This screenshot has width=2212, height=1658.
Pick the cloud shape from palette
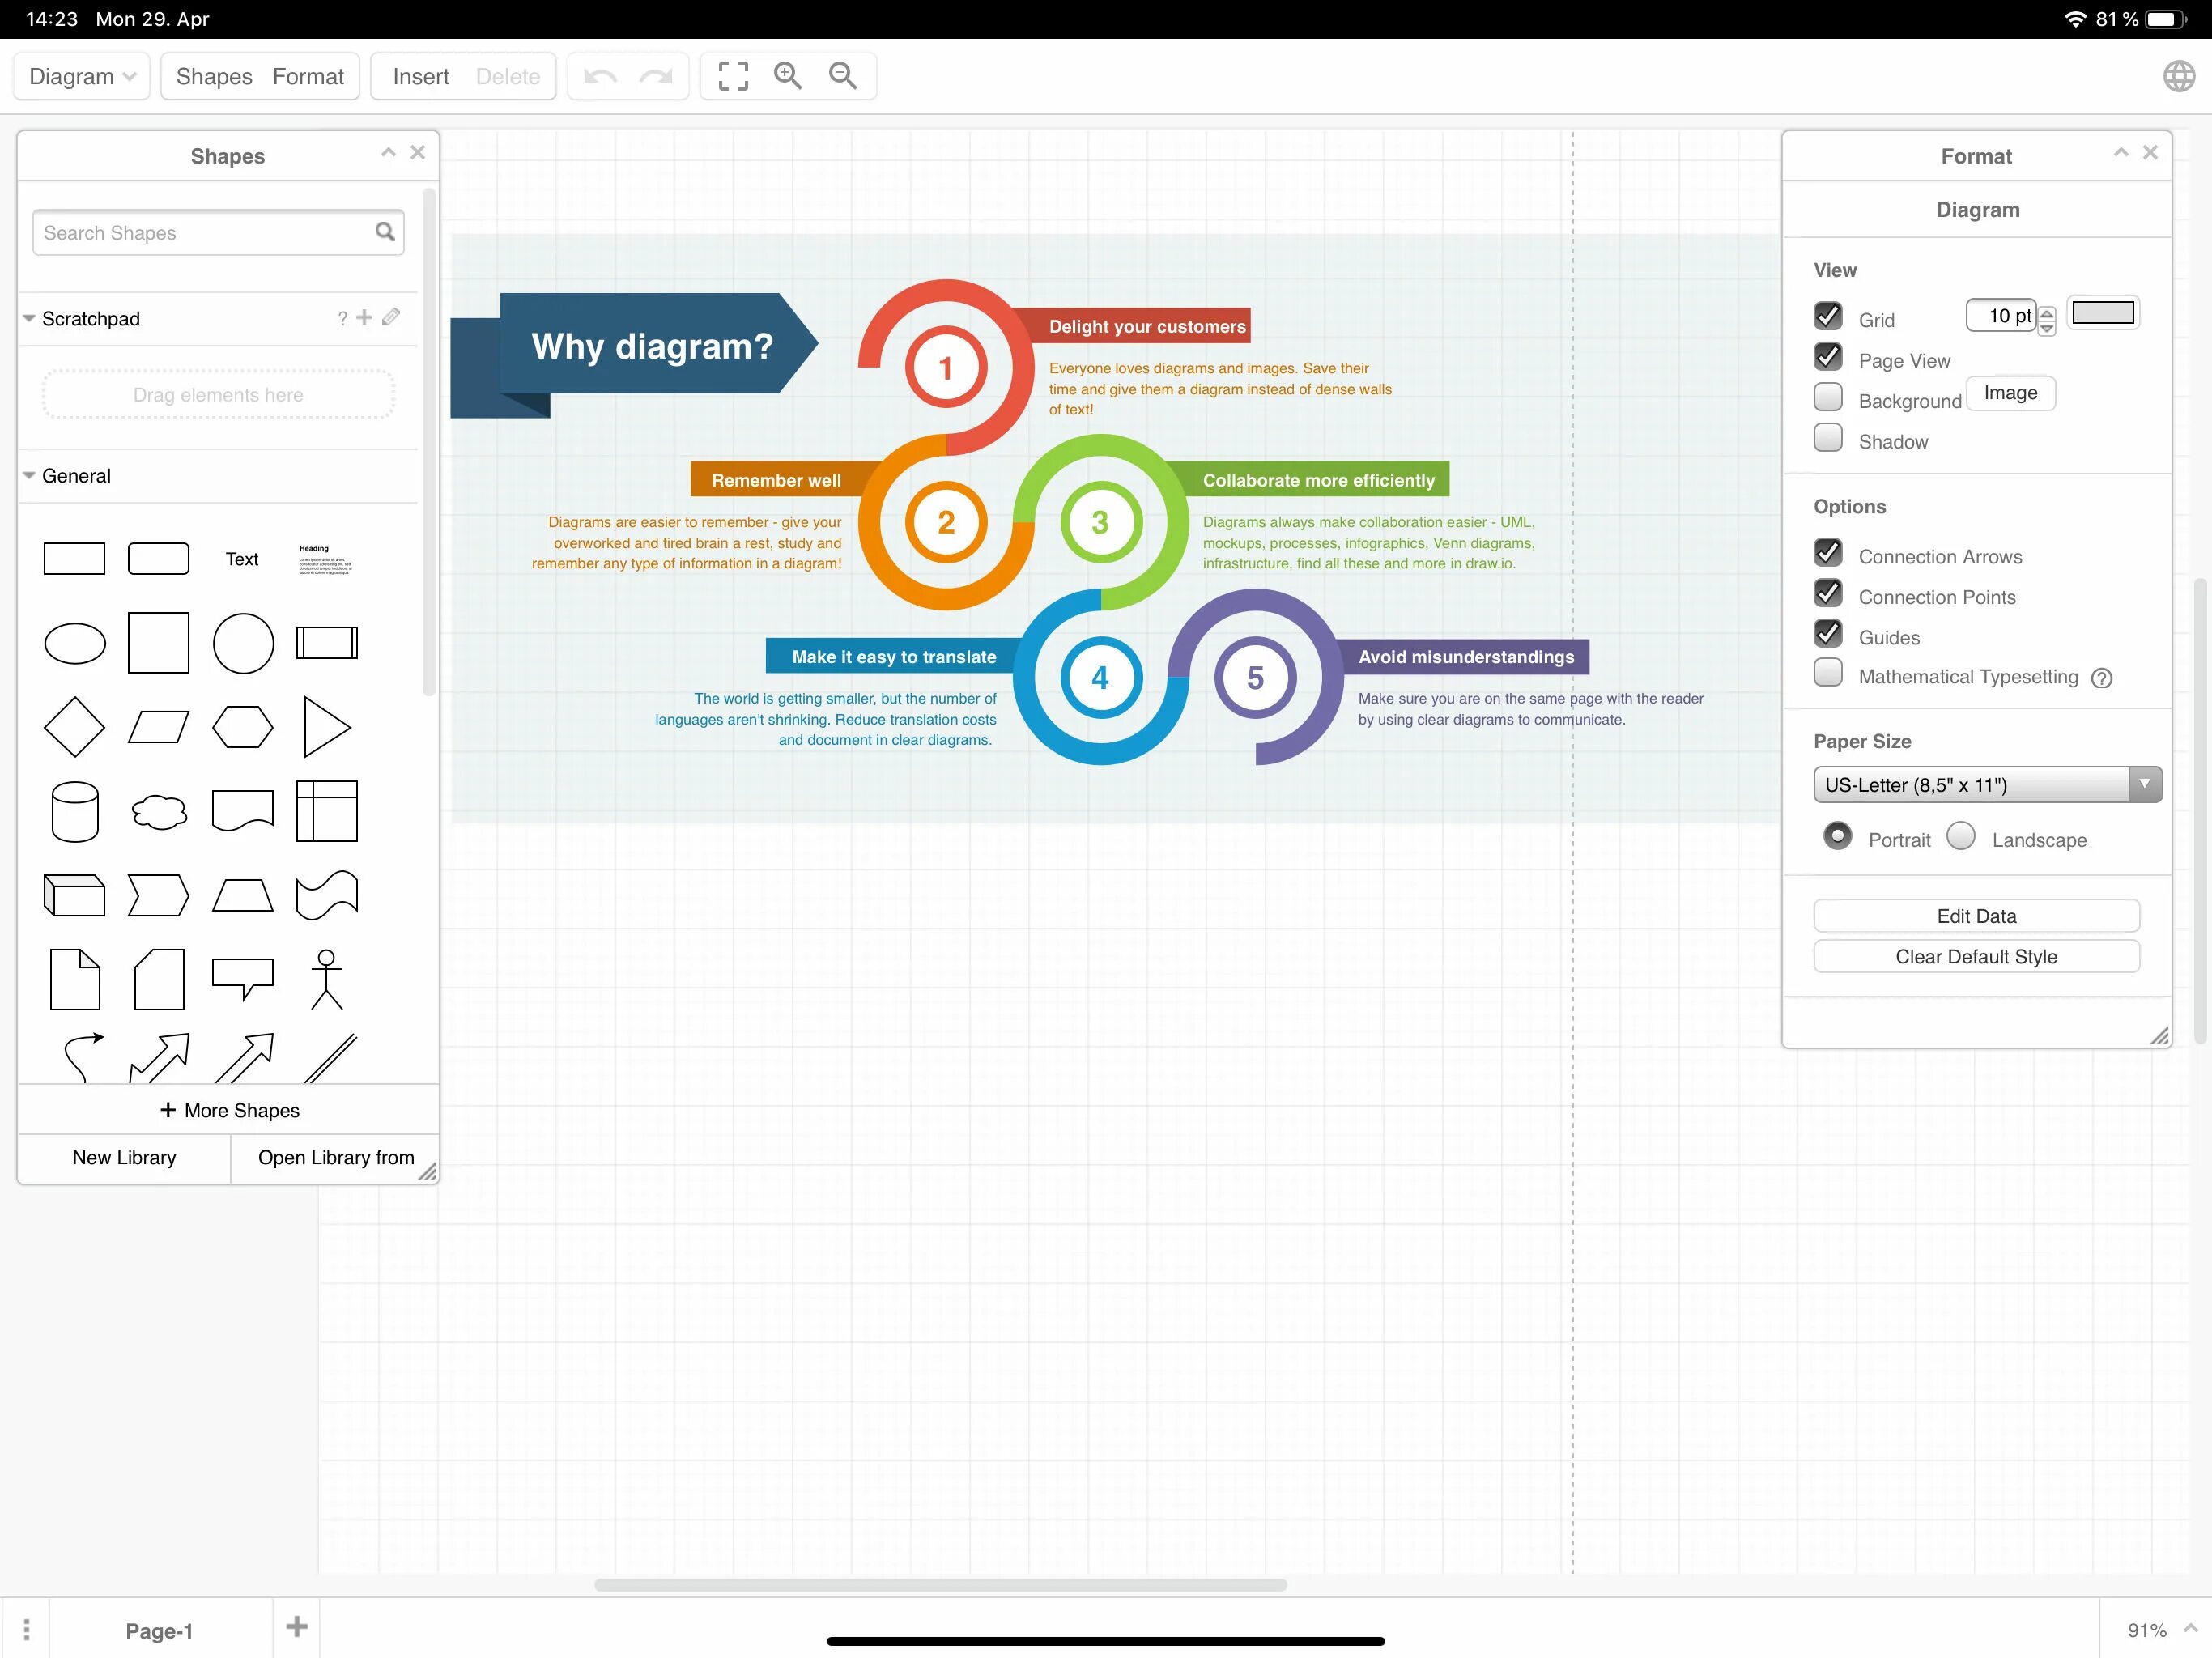(x=158, y=811)
